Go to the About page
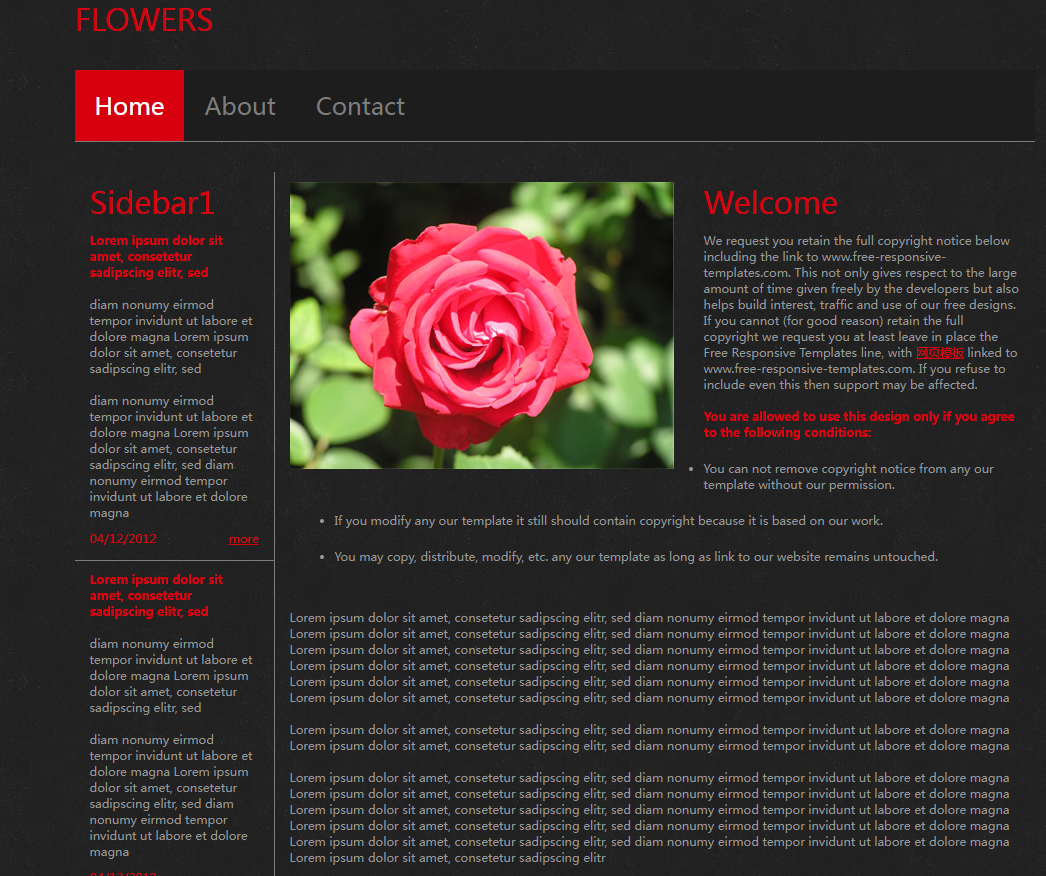 coord(240,106)
